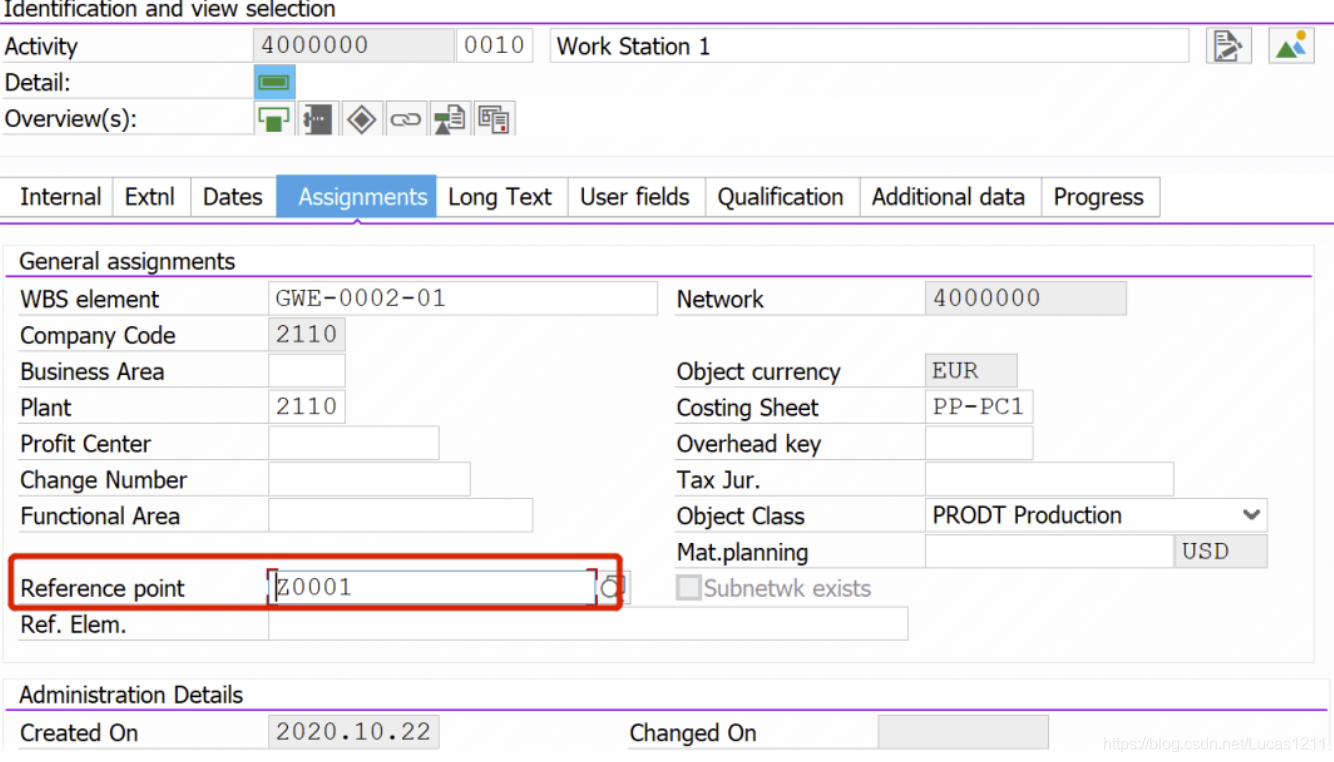The width and height of the screenshot is (1334, 762).
Task: Click the network graphic icon at top right
Action: click(x=1290, y=45)
